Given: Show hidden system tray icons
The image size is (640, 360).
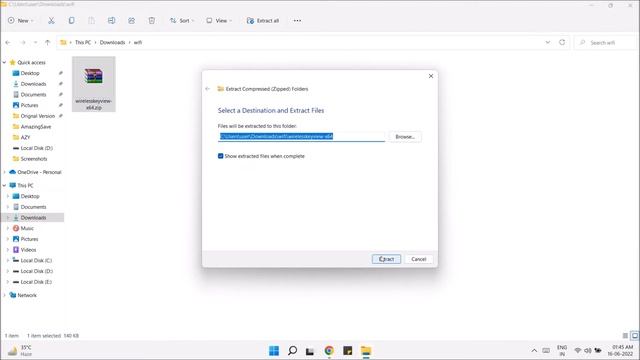Looking at the screenshot, I should coord(534,351).
